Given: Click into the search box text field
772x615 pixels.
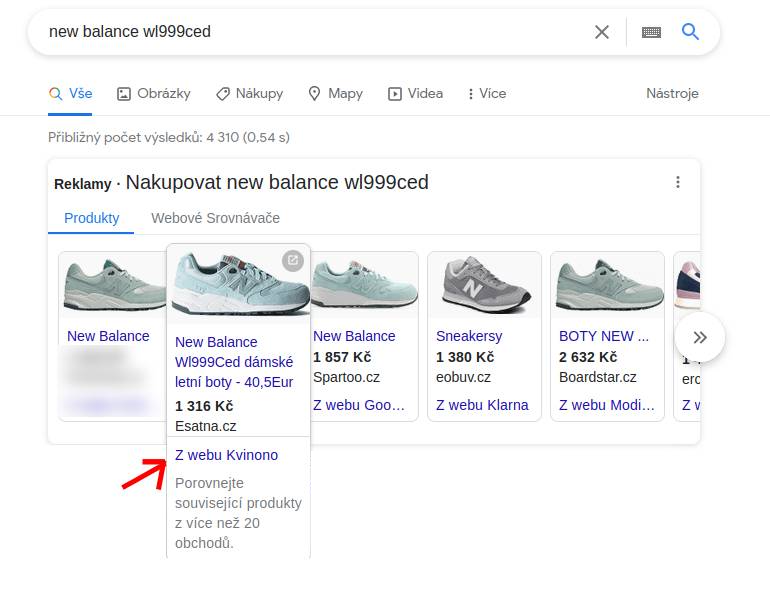Looking at the screenshot, I should [315, 32].
